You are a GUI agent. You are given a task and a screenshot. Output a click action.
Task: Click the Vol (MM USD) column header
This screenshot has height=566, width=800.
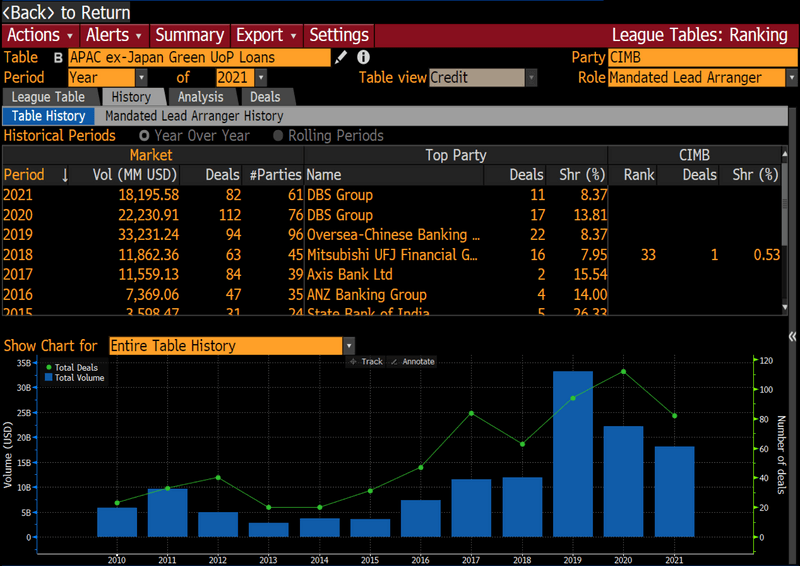click(x=135, y=175)
